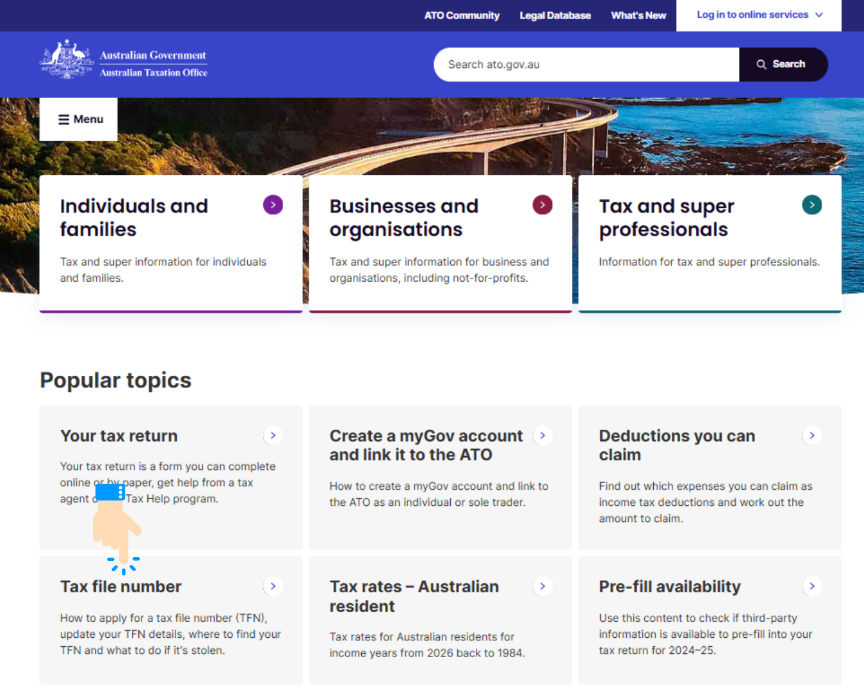Open the Your tax return topic heading
Viewport: 864px width, 691px height.
(119, 436)
